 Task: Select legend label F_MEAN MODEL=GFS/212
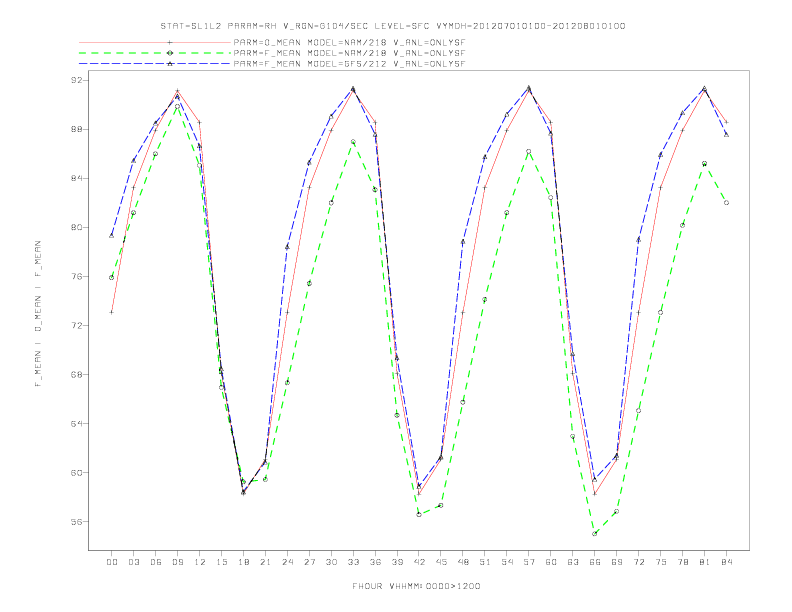[349, 64]
